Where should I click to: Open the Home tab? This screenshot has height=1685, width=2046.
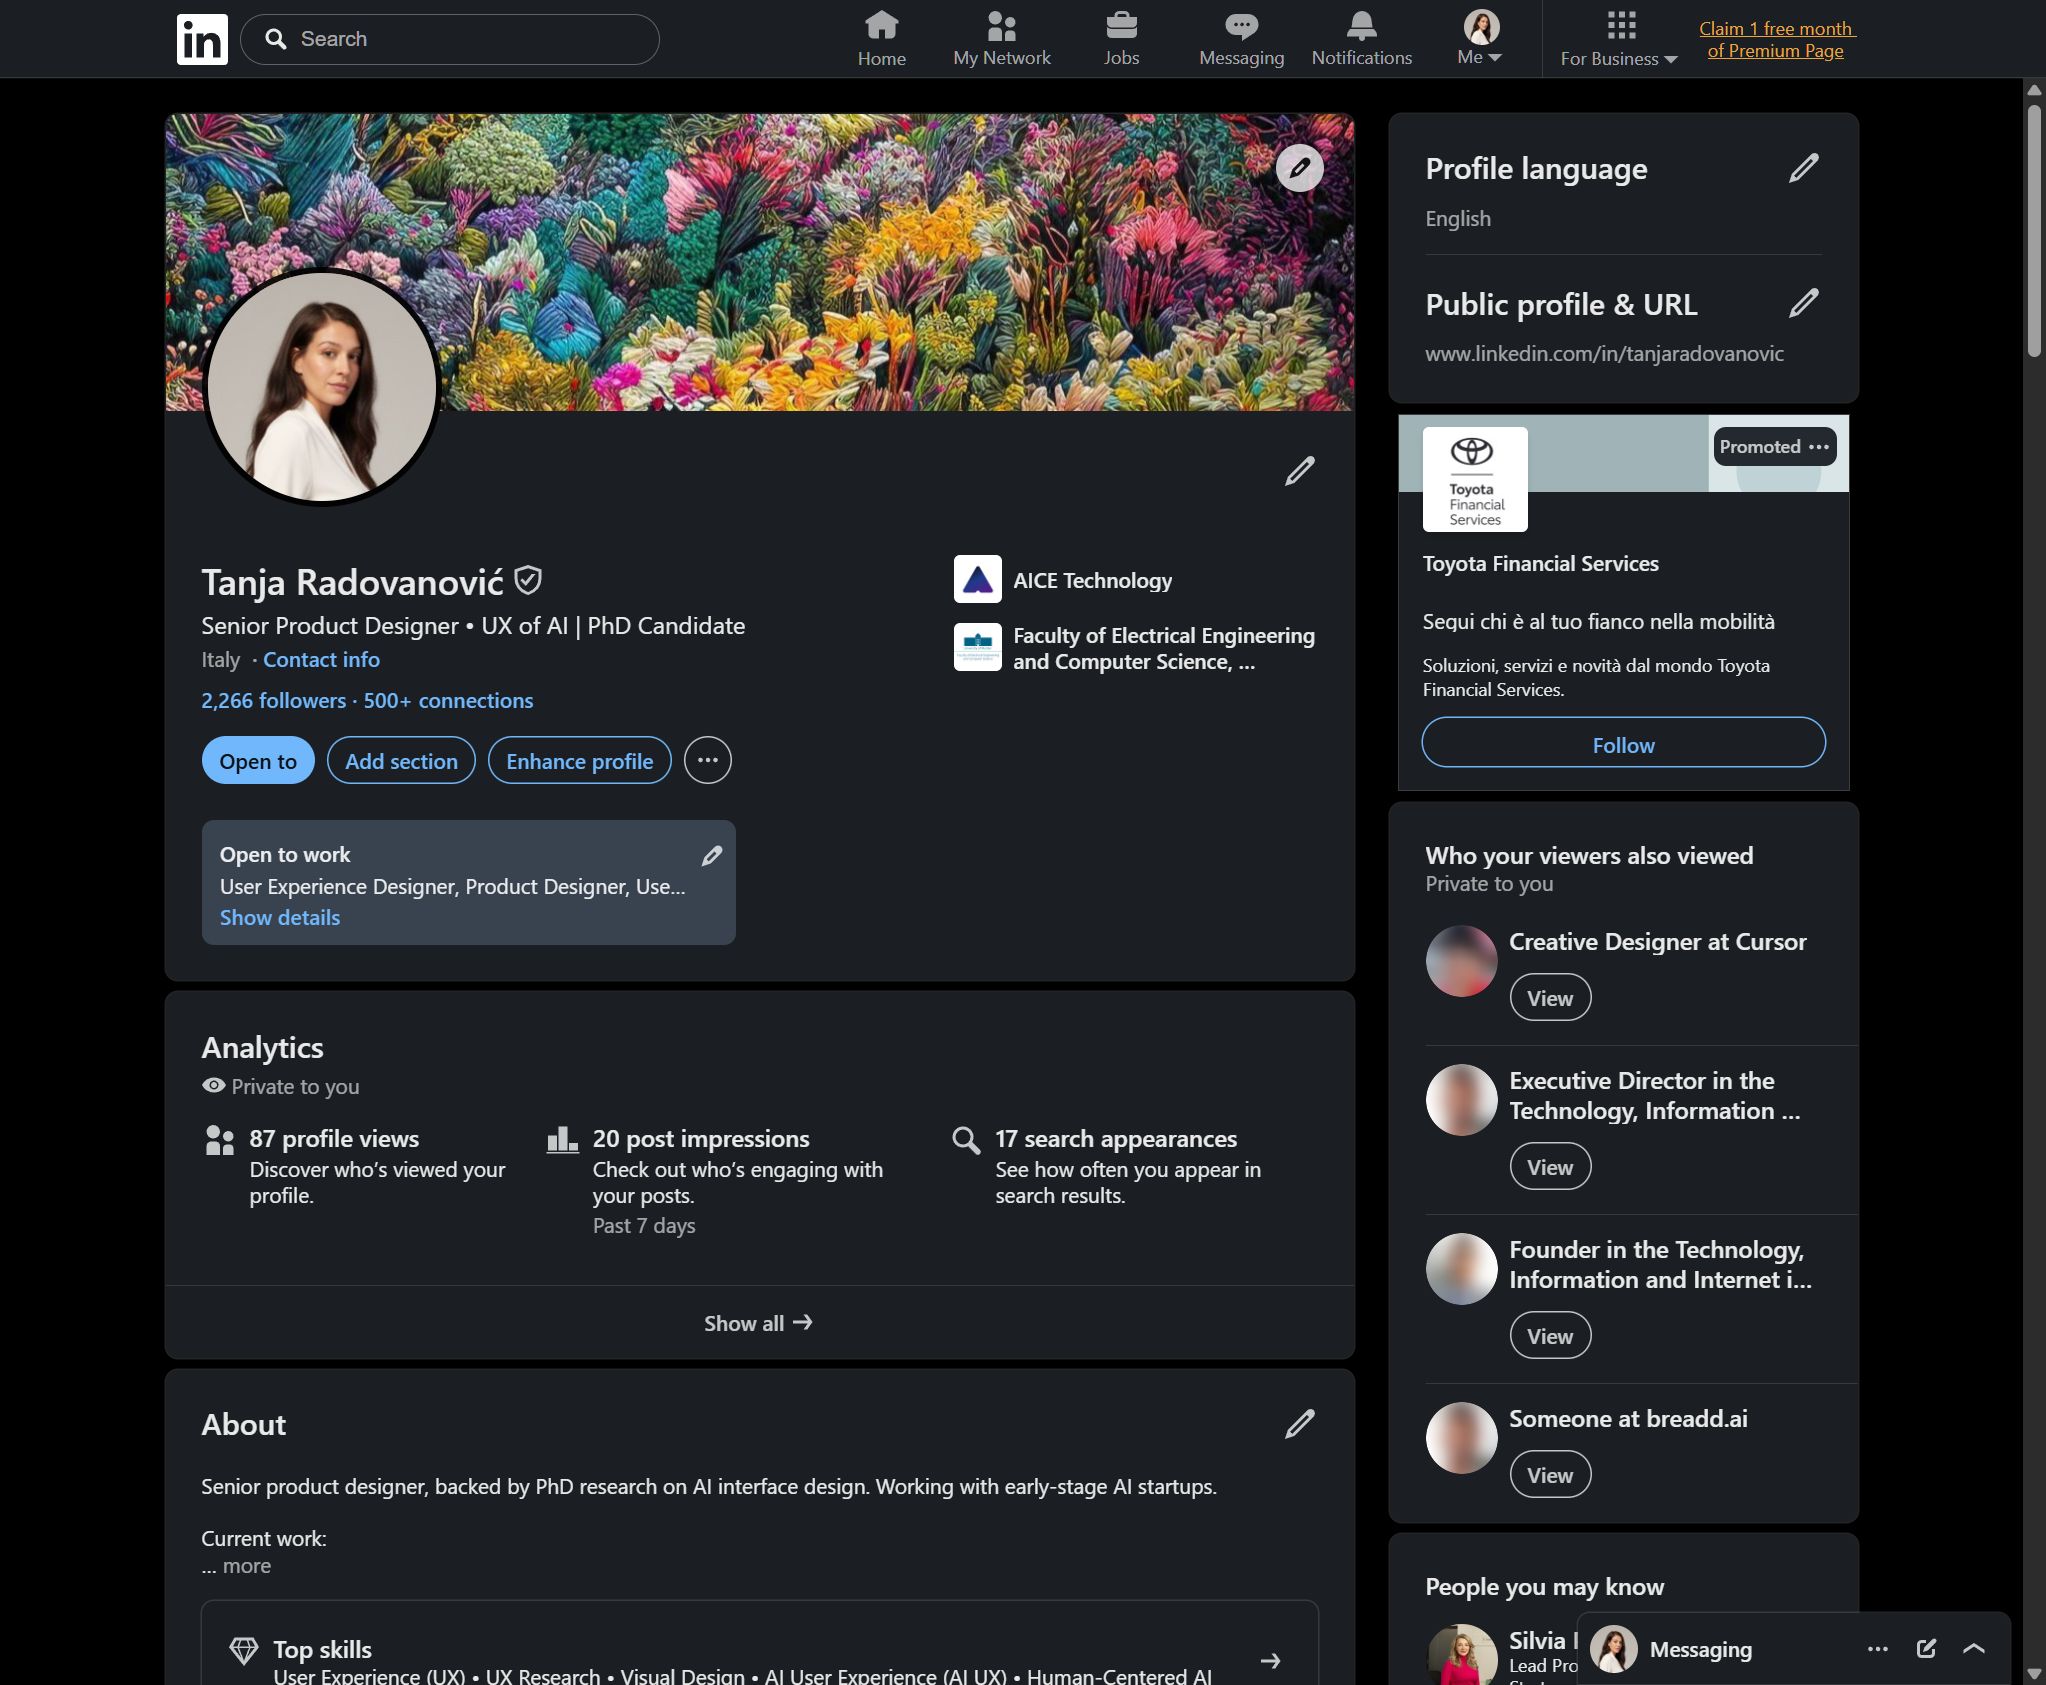click(881, 39)
